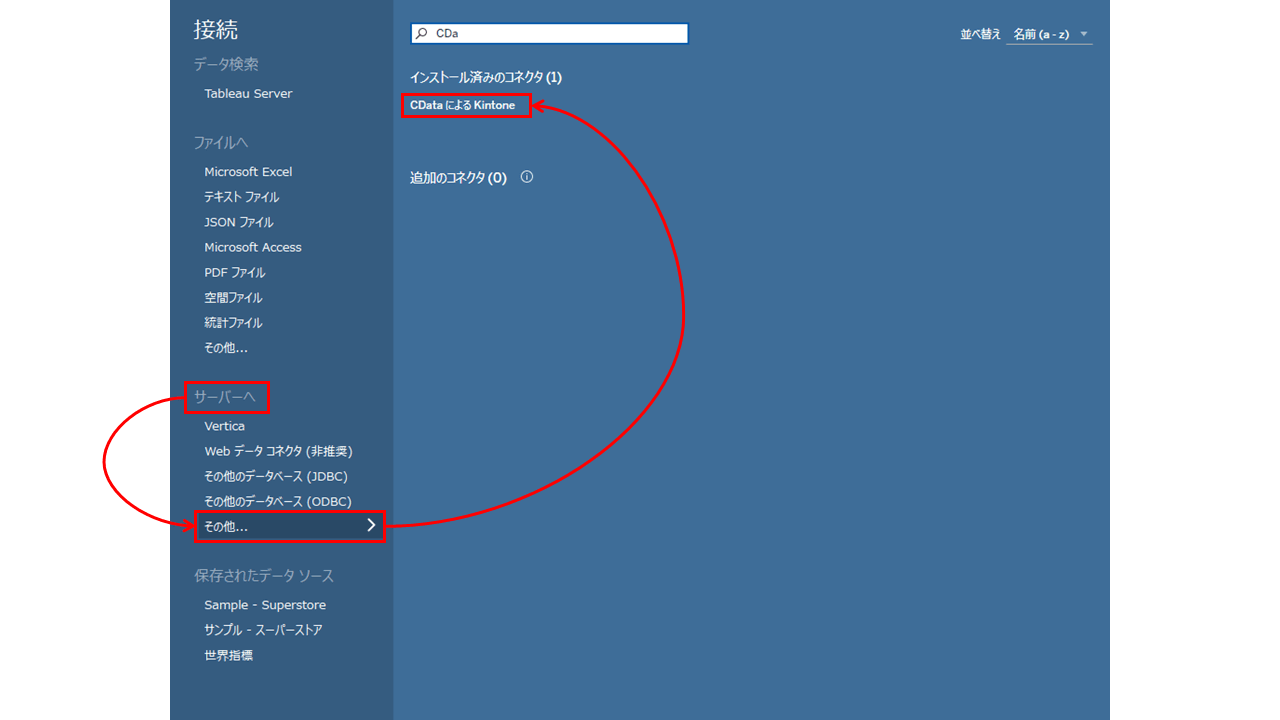
Task: Connect to Vertica server
Action: pos(225,426)
